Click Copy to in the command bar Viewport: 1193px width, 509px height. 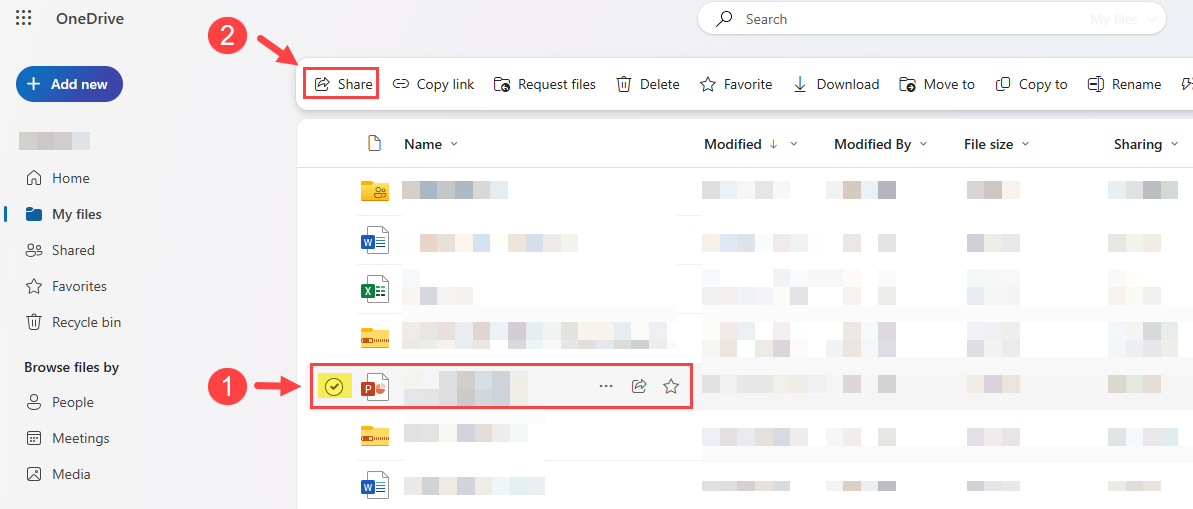(1032, 84)
